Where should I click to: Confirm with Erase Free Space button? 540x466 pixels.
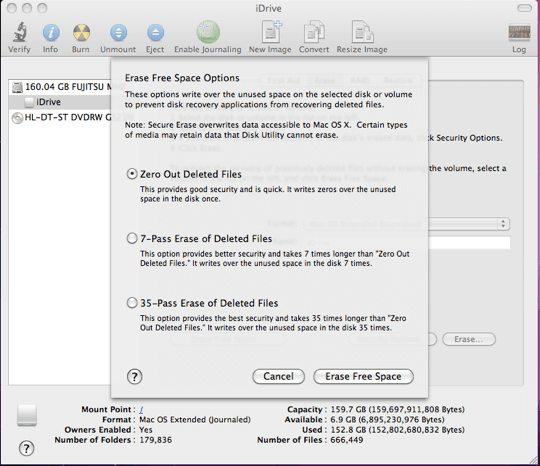pyautogui.click(x=363, y=376)
